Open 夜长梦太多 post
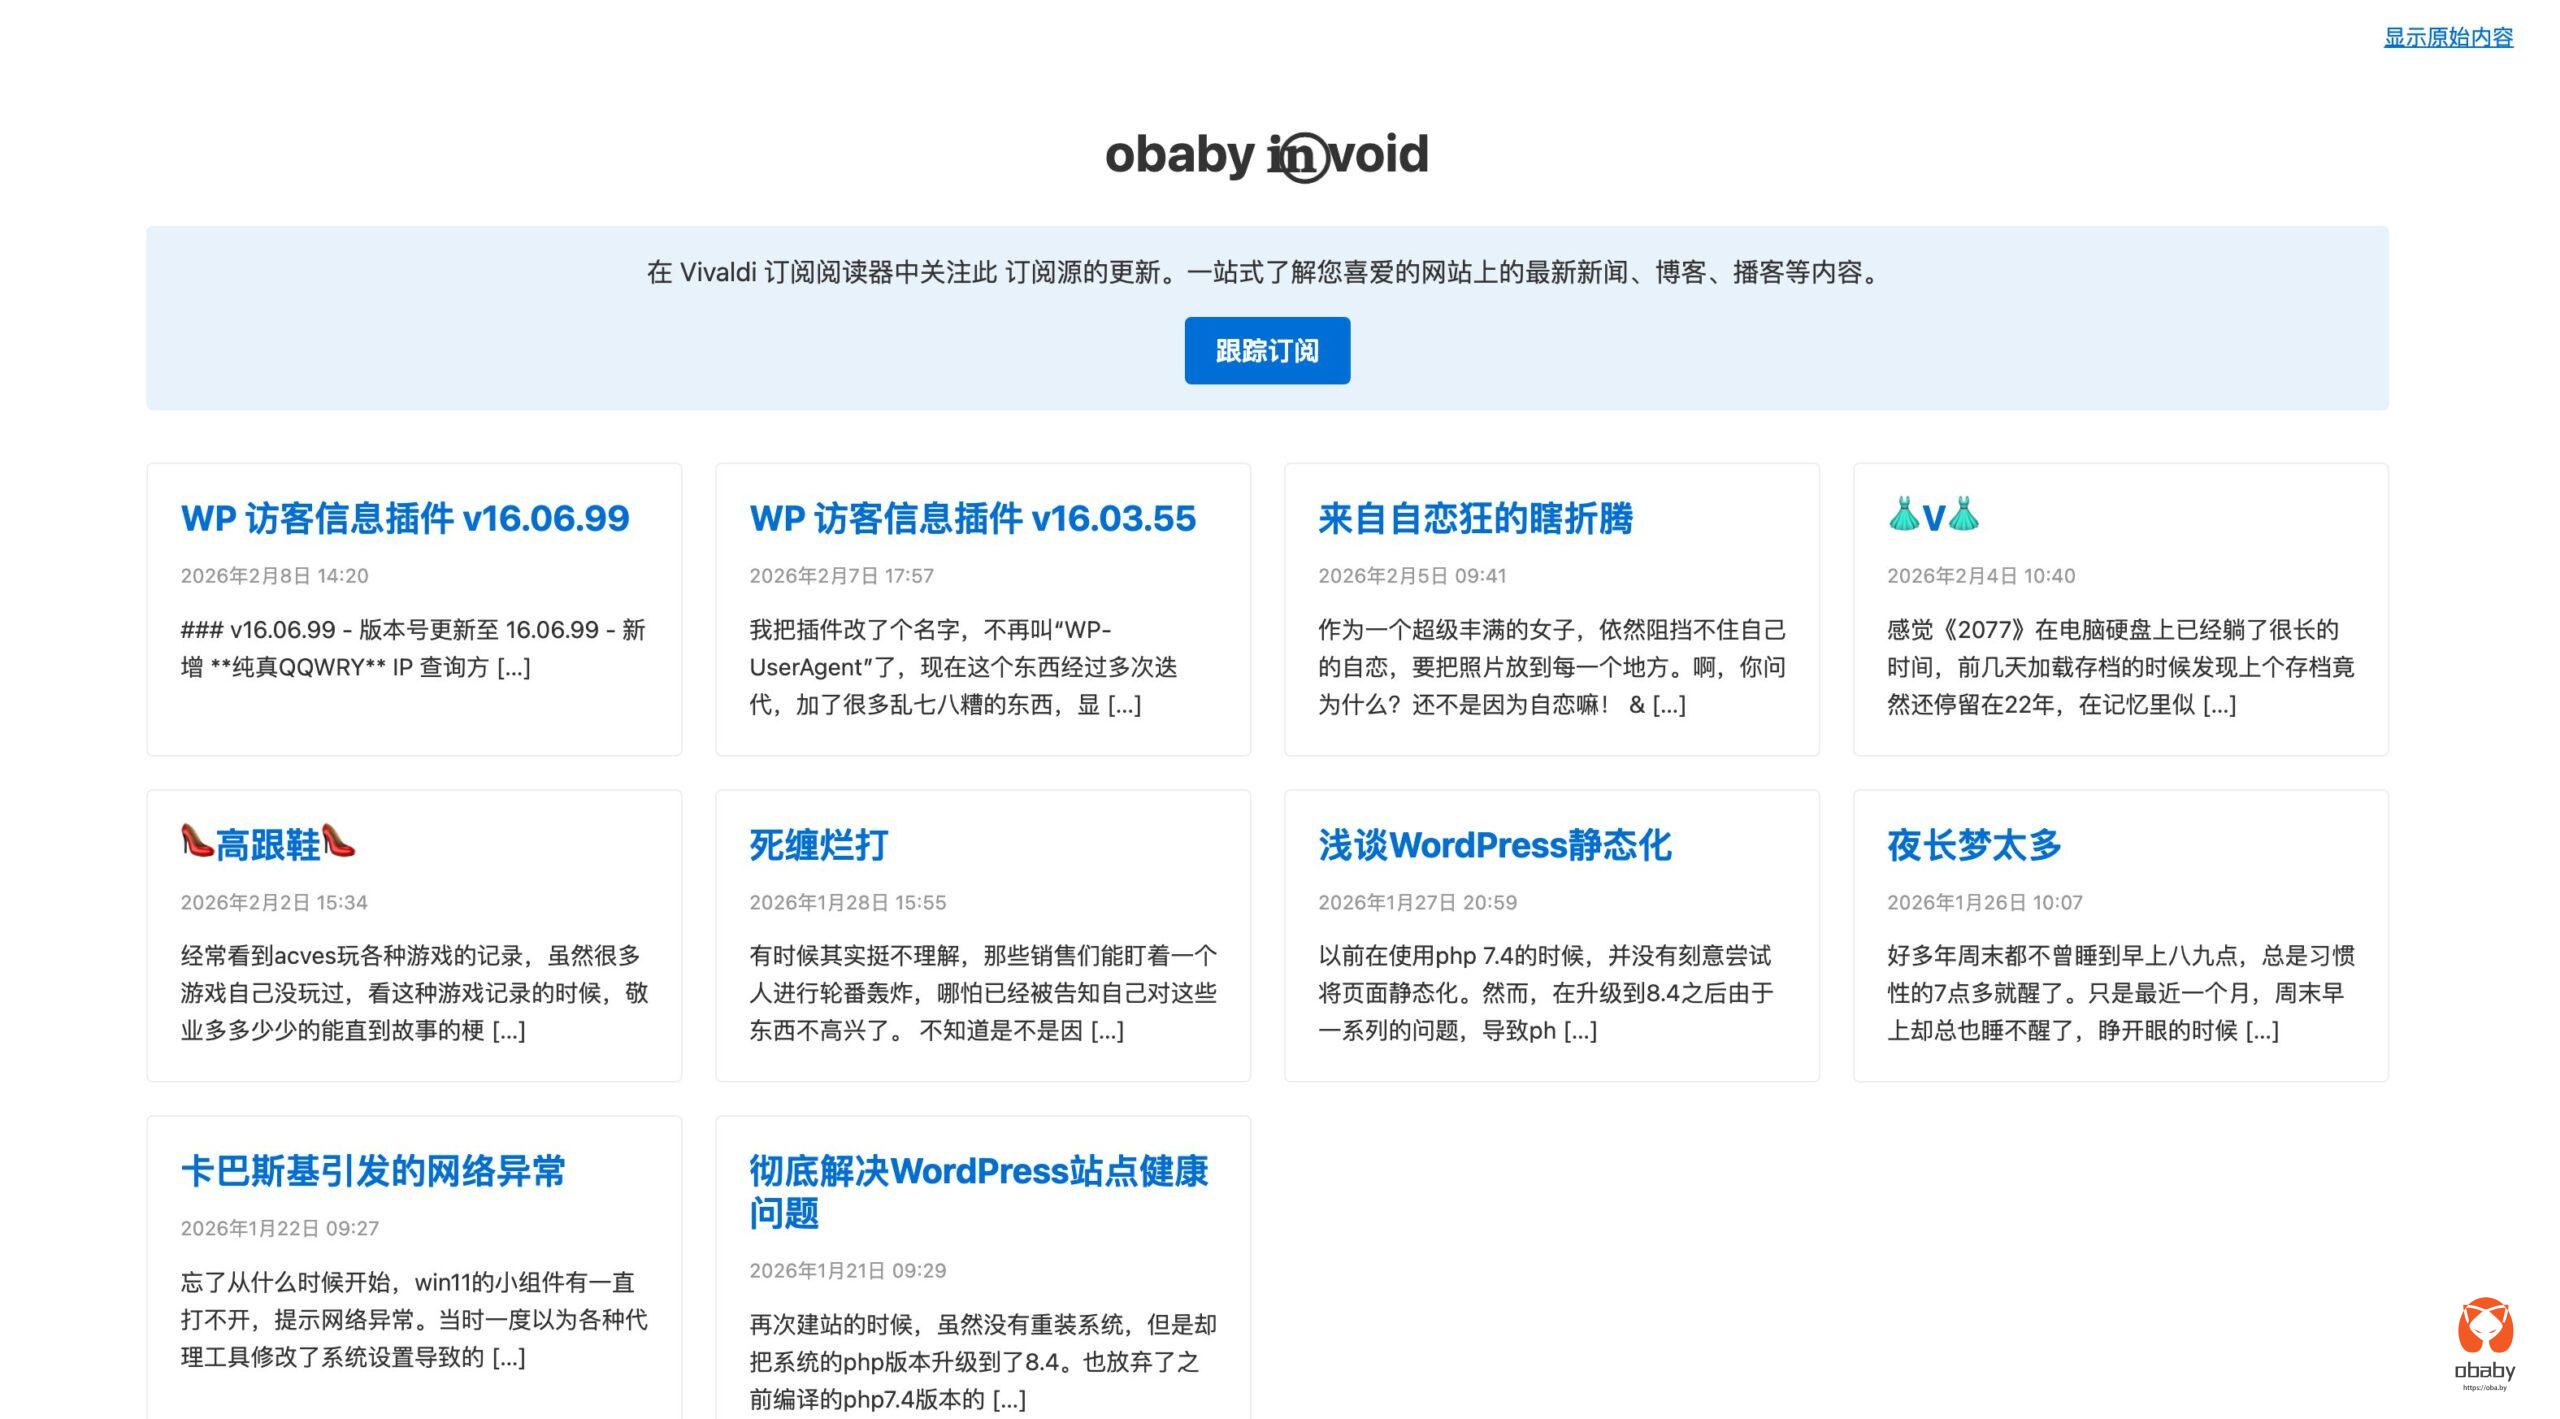Viewport: 2560px width, 1419px height. 1974,845
